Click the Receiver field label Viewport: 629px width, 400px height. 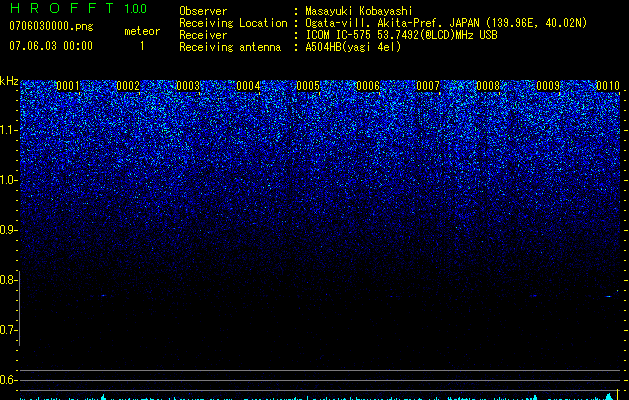click(203, 35)
